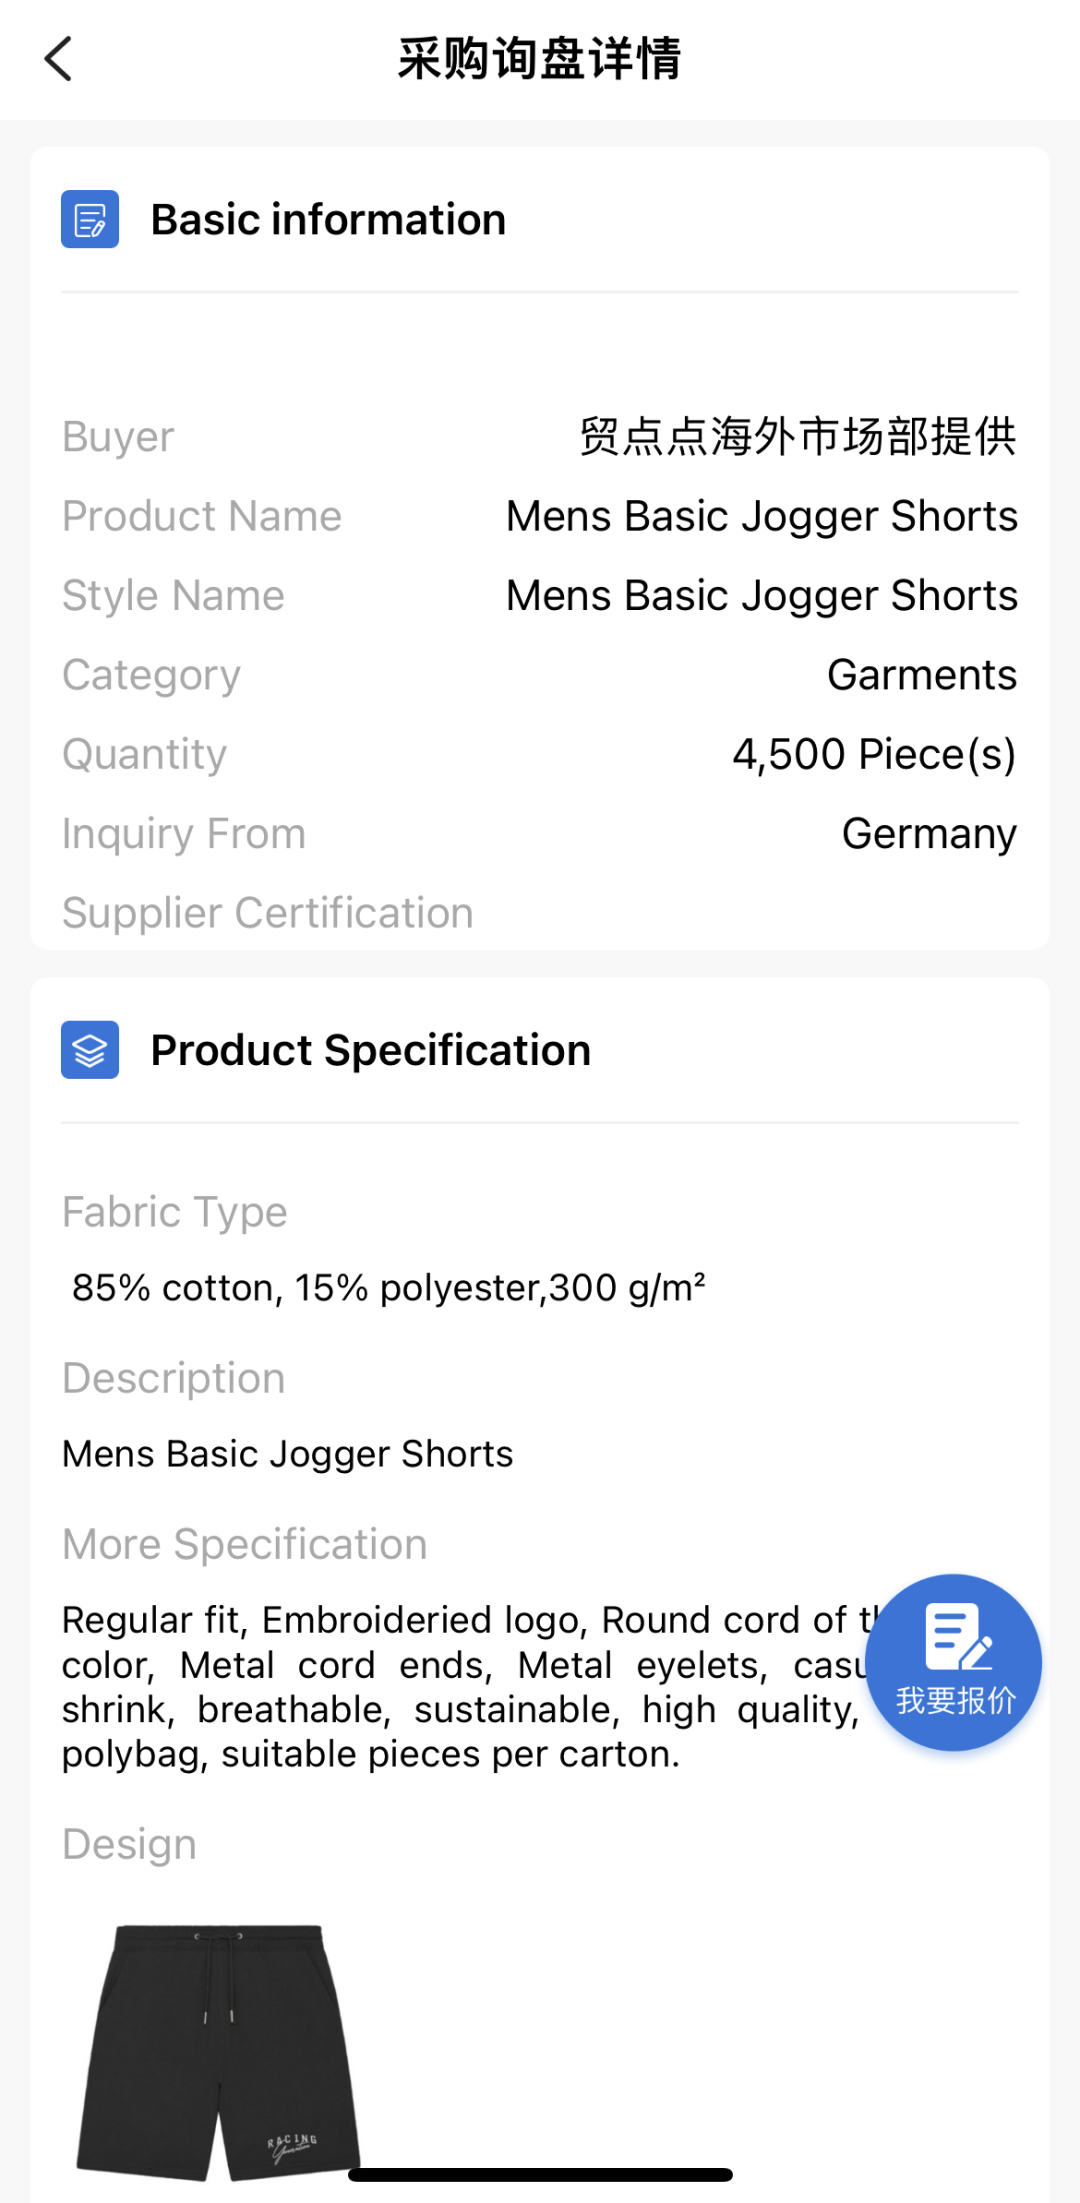Tap the Product Name value text

pos(761,517)
